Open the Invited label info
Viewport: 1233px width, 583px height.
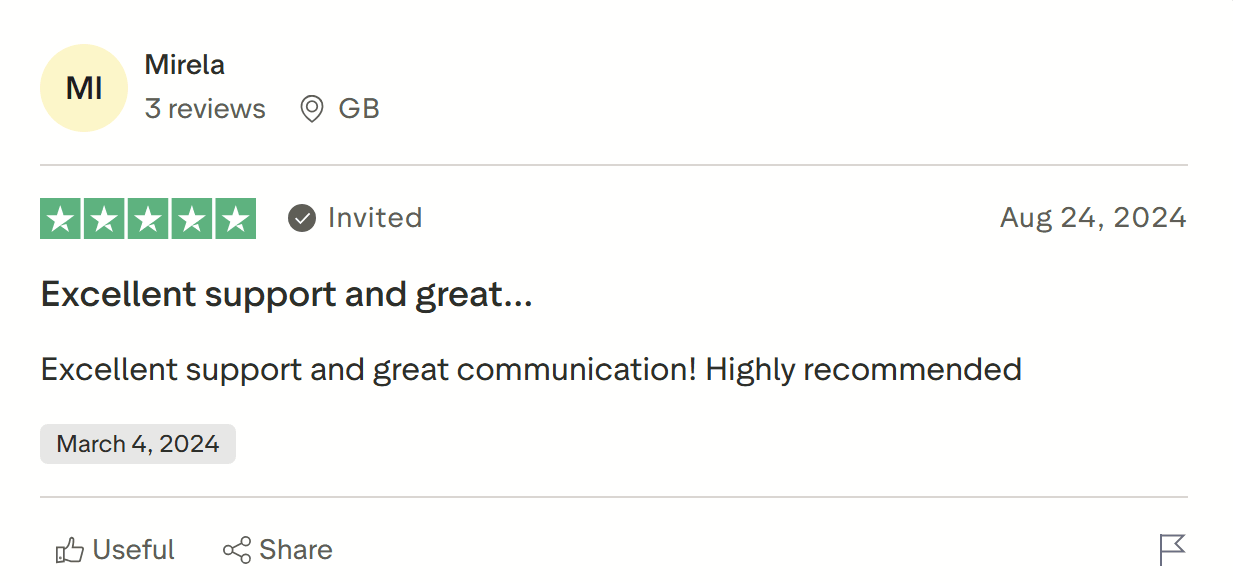tap(375, 218)
